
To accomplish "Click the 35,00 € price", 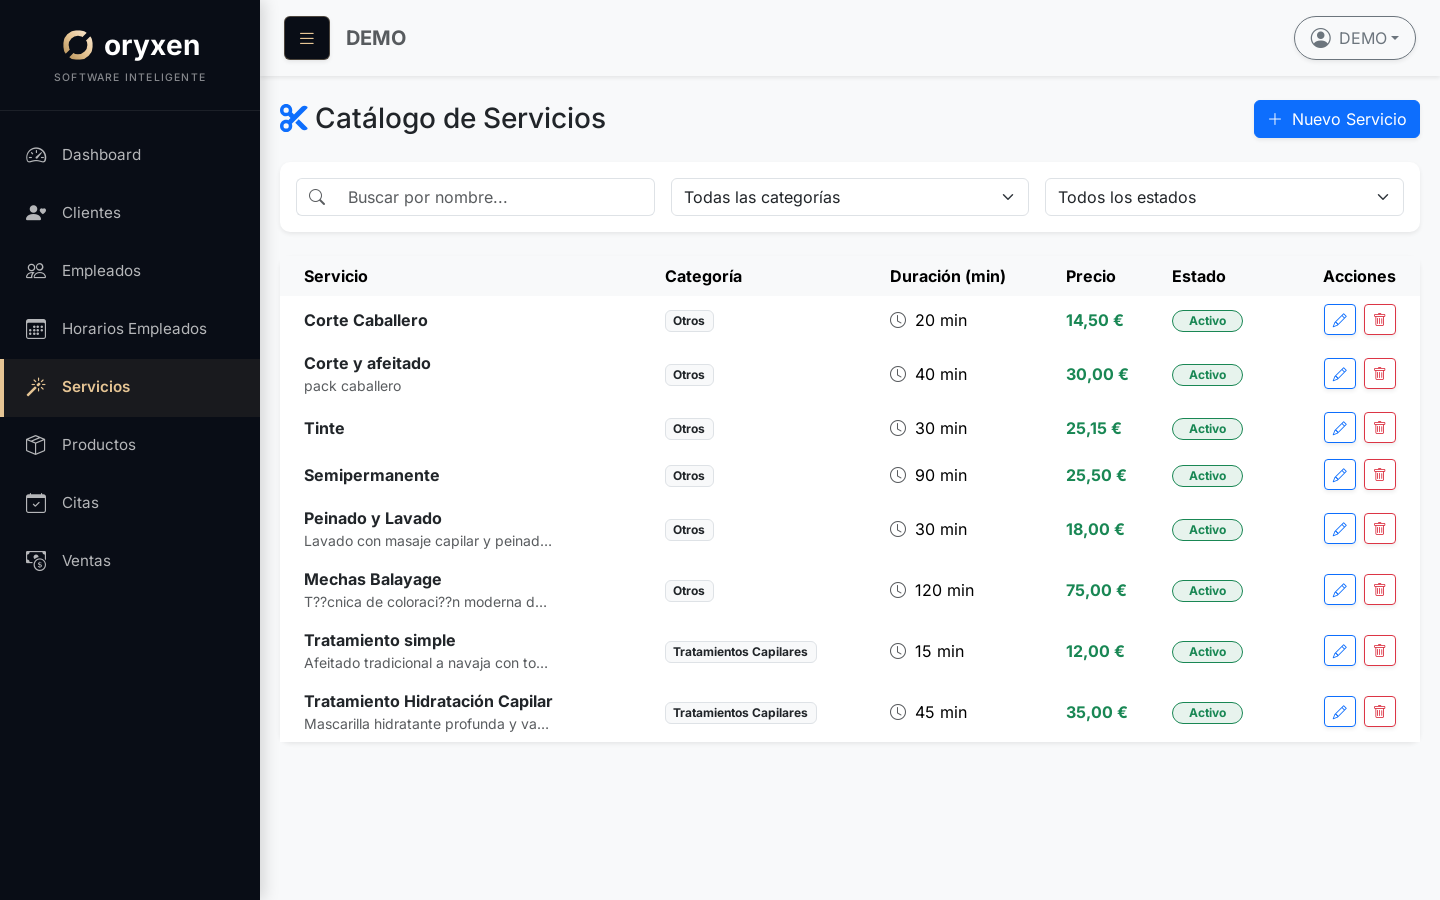I will 1097,712.
